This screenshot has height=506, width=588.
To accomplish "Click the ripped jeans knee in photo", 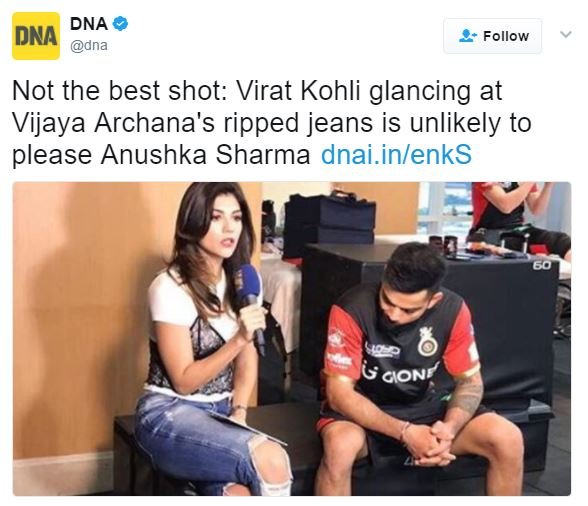I will (x=270, y=465).
